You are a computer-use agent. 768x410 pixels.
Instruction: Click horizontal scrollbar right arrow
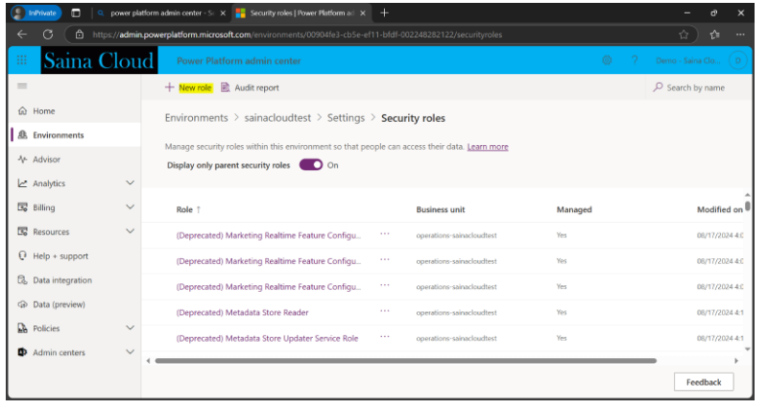click(736, 361)
